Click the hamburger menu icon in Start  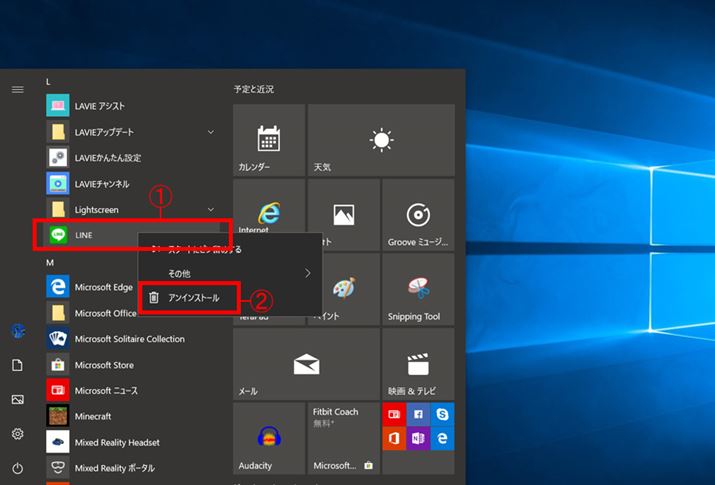[17, 89]
